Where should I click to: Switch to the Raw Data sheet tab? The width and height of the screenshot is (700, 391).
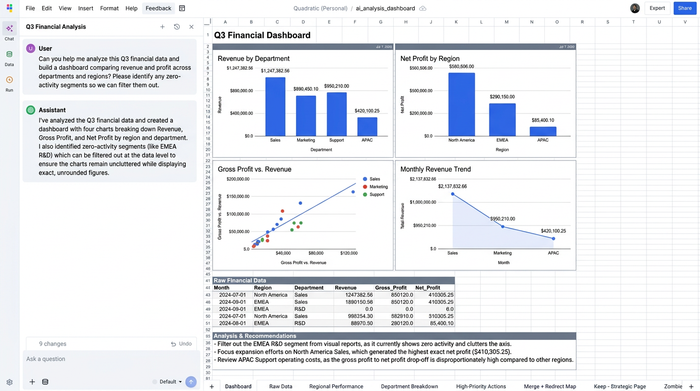pyautogui.click(x=280, y=386)
